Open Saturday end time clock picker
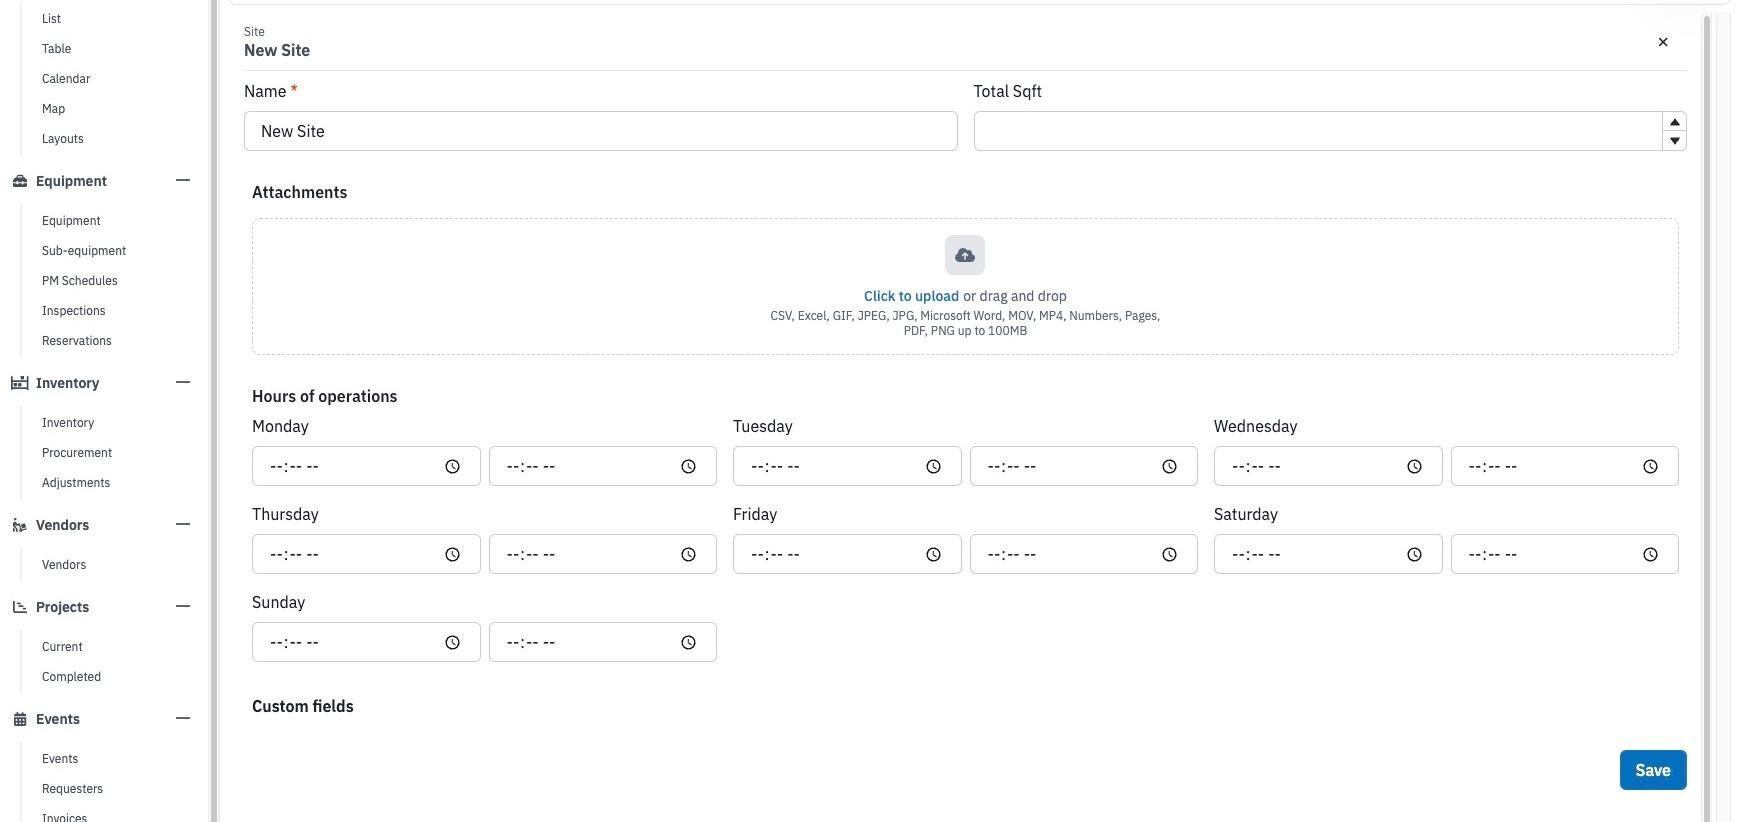This screenshot has height=822, width=1739. click(1650, 555)
